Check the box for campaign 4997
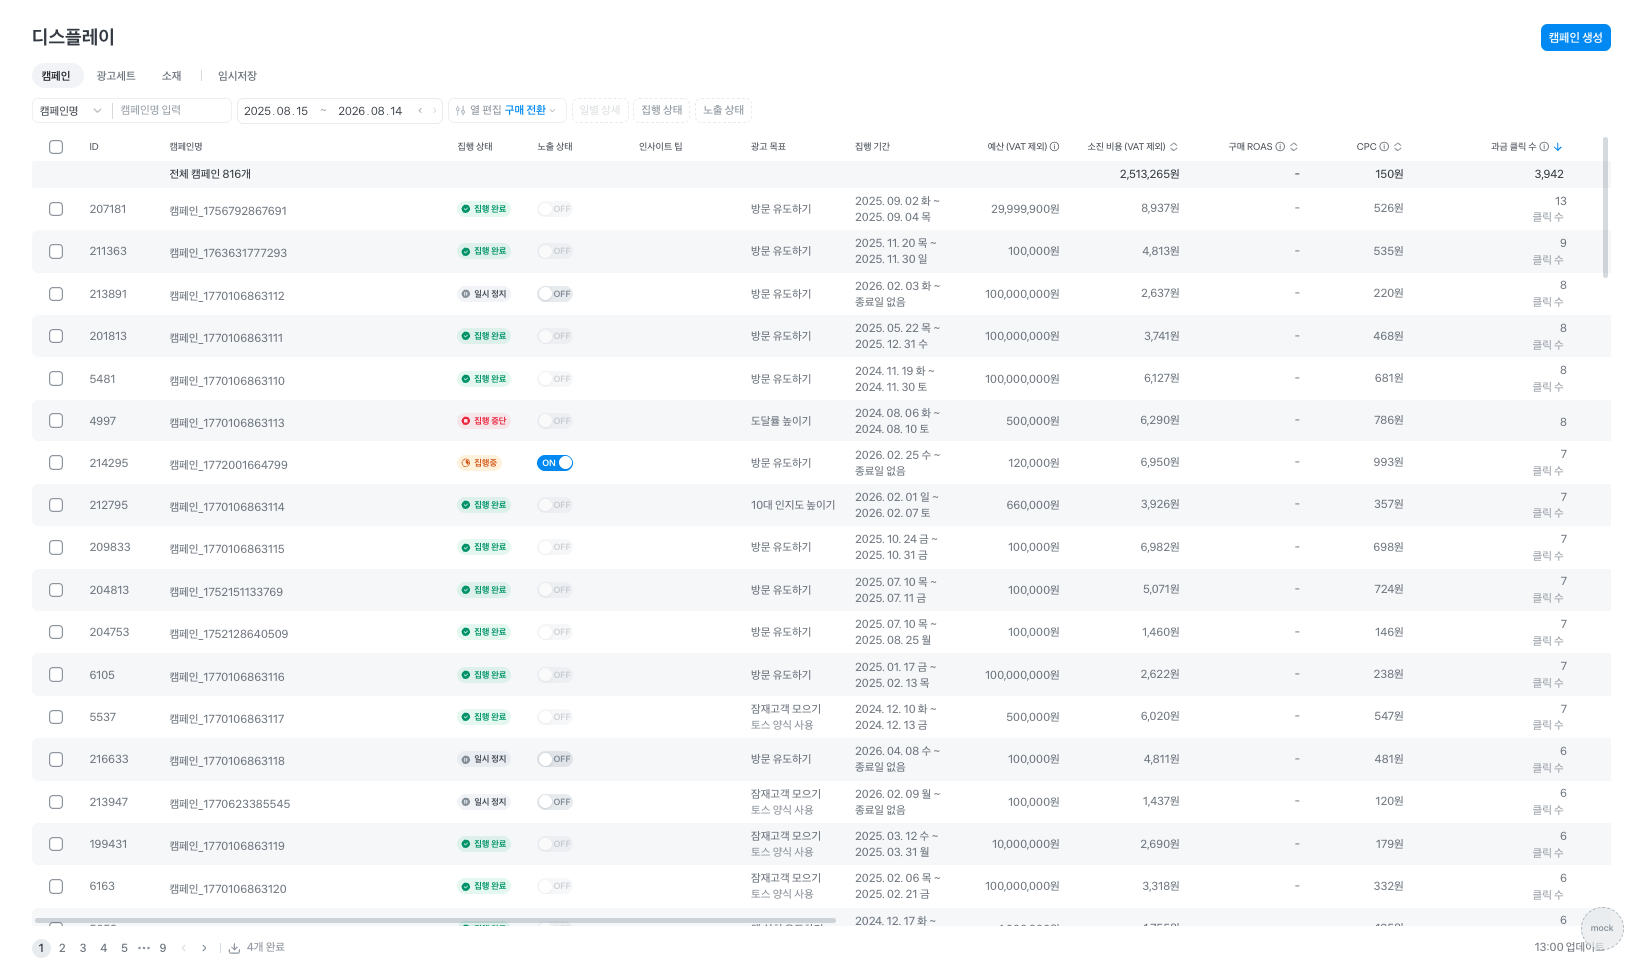The width and height of the screenshot is (1643, 968). (x=56, y=421)
